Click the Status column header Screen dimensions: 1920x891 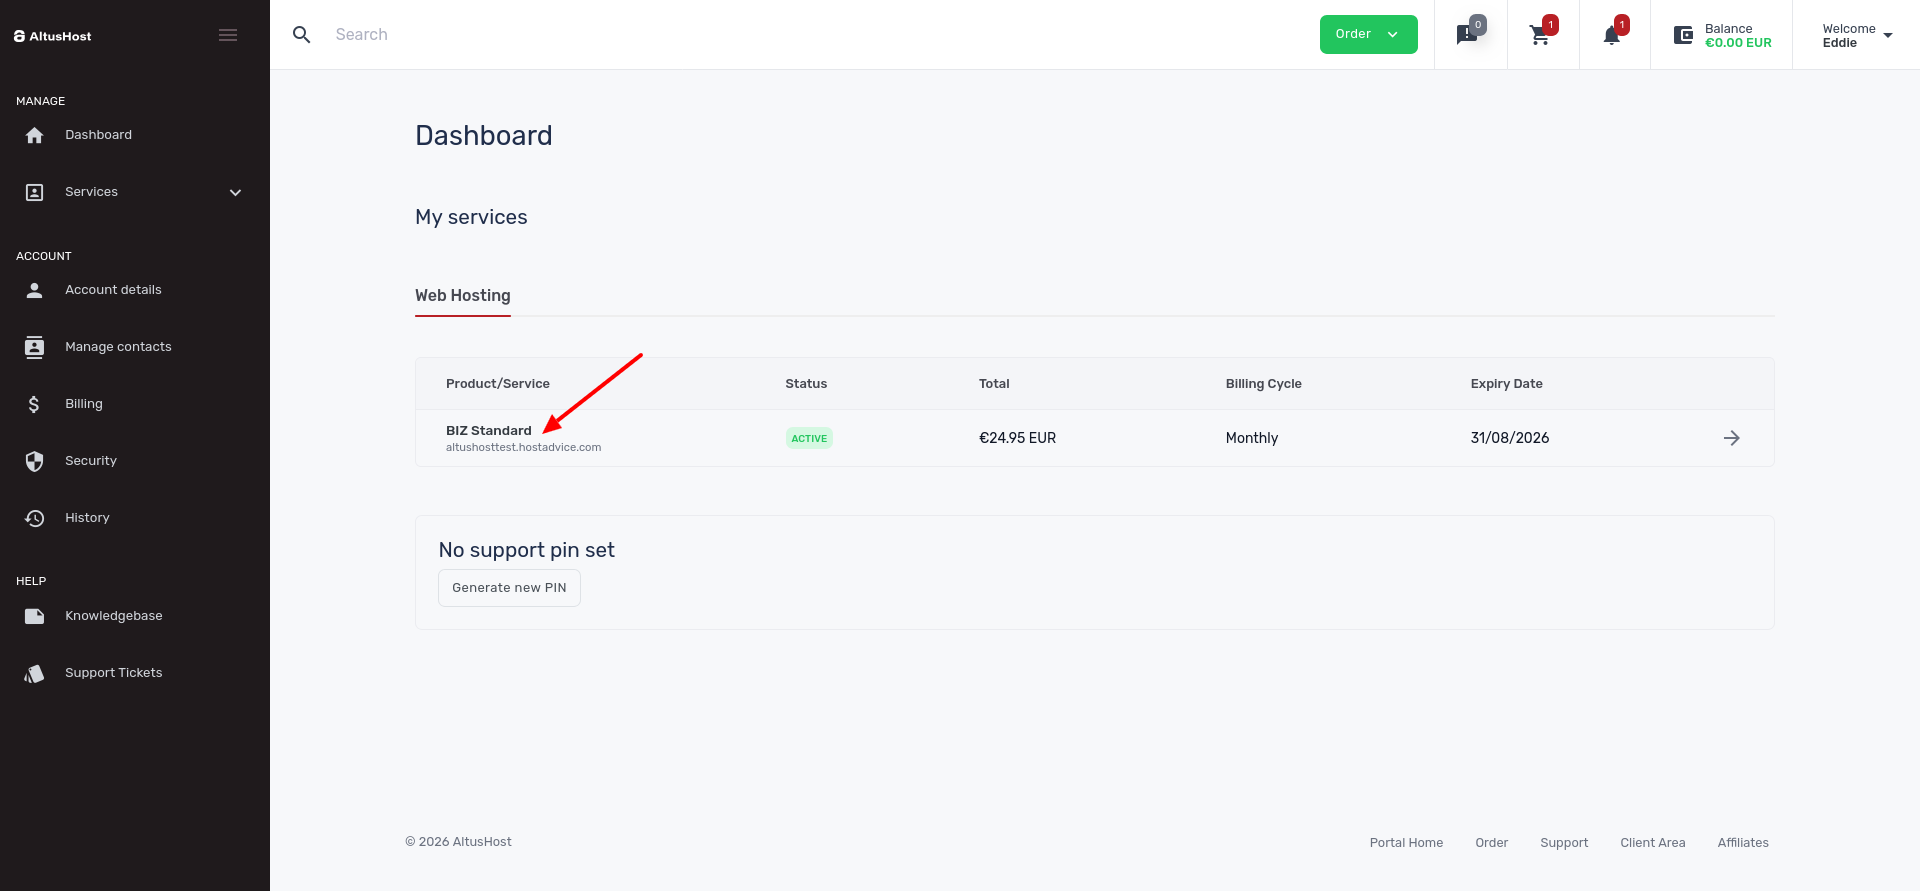pyautogui.click(x=806, y=384)
